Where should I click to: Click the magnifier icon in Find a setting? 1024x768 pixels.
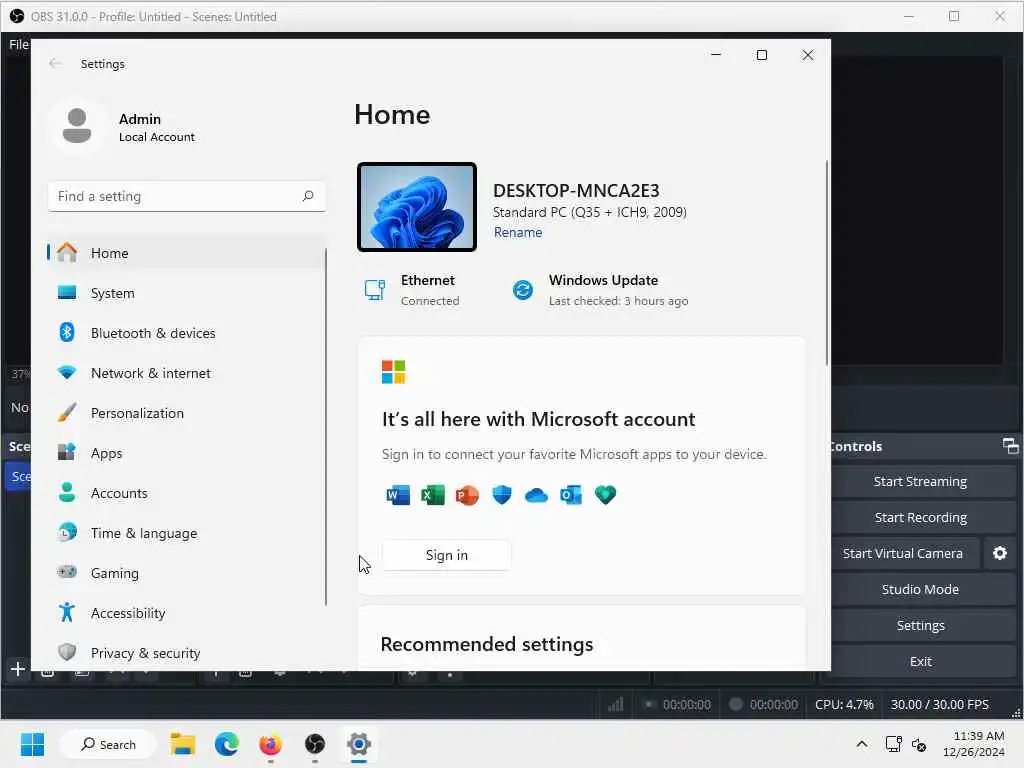click(308, 196)
